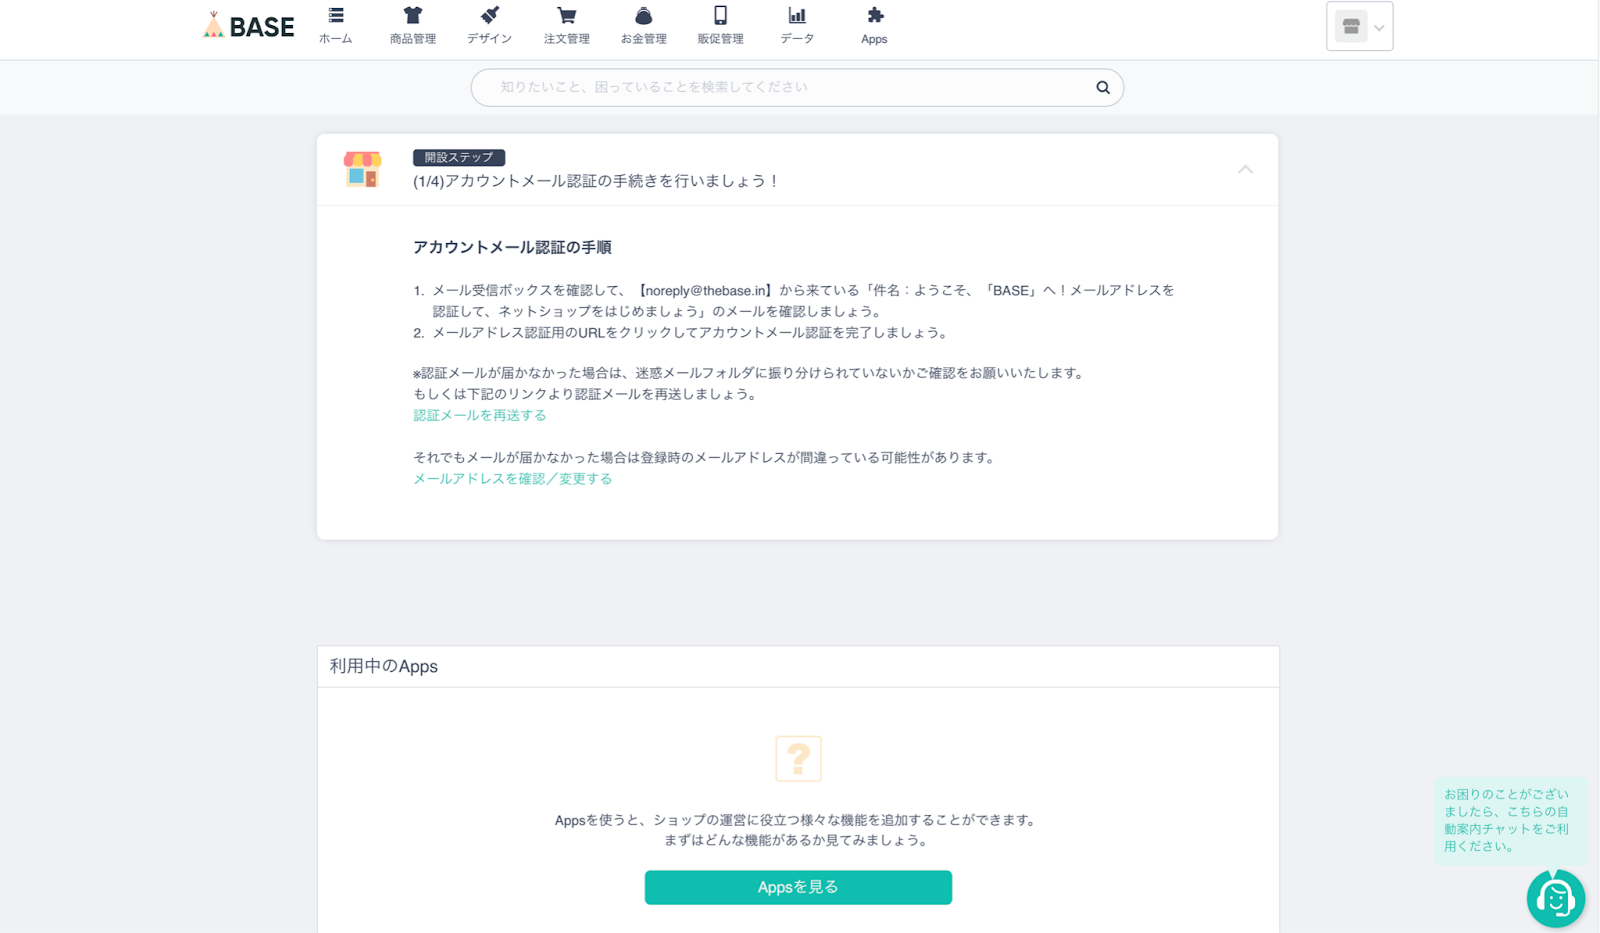Open the ホーム home menu icon

(x=336, y=16)
